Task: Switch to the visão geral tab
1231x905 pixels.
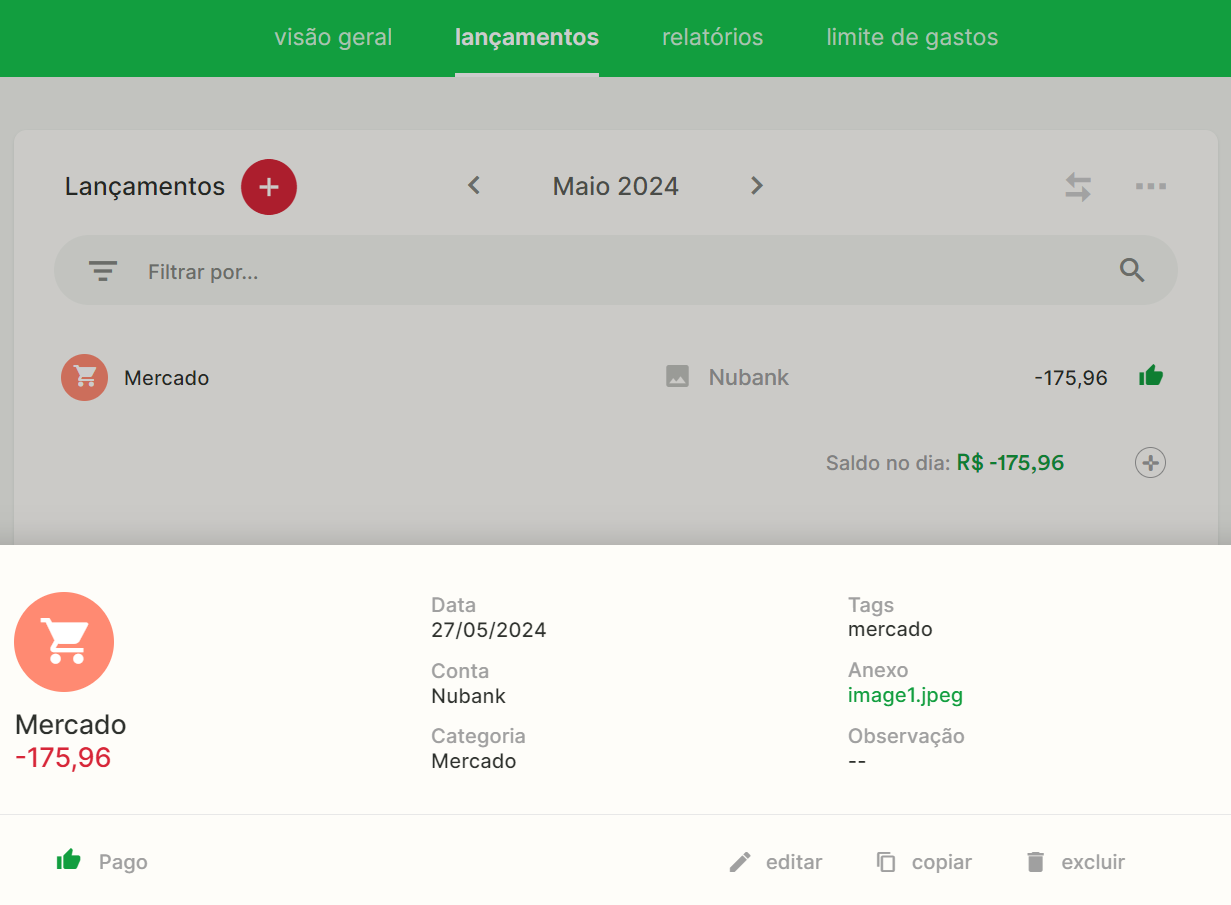Action: tap(333, 38)
